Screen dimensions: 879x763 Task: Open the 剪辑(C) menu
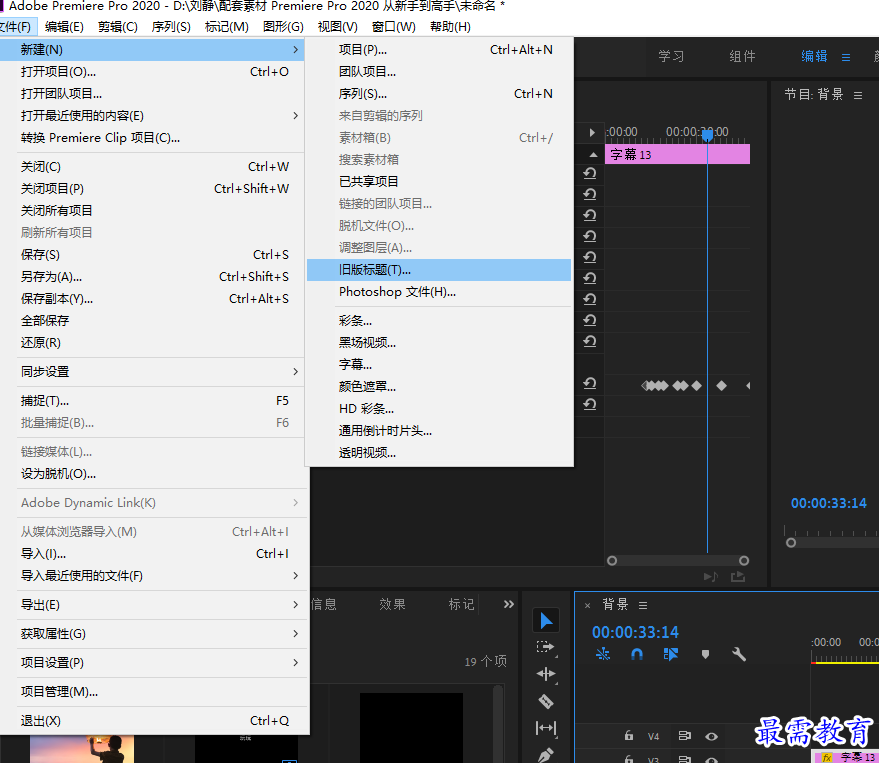click(118, 27)
